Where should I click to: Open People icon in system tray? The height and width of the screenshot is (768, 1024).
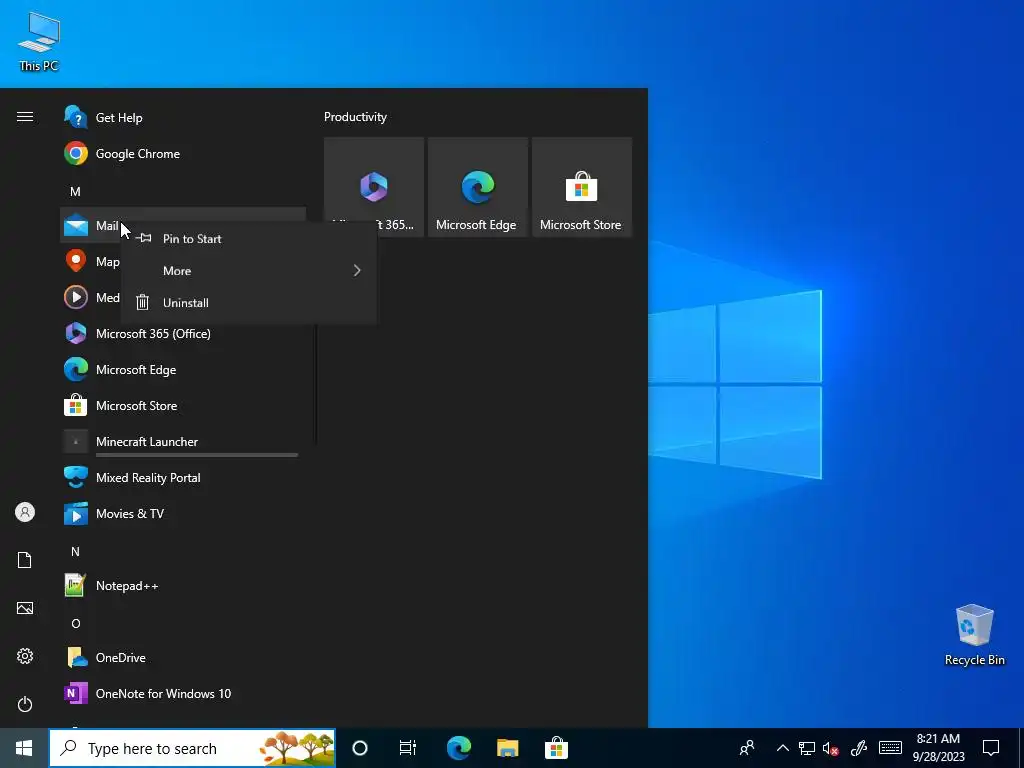pyautogui.click(x=746, y=748)
